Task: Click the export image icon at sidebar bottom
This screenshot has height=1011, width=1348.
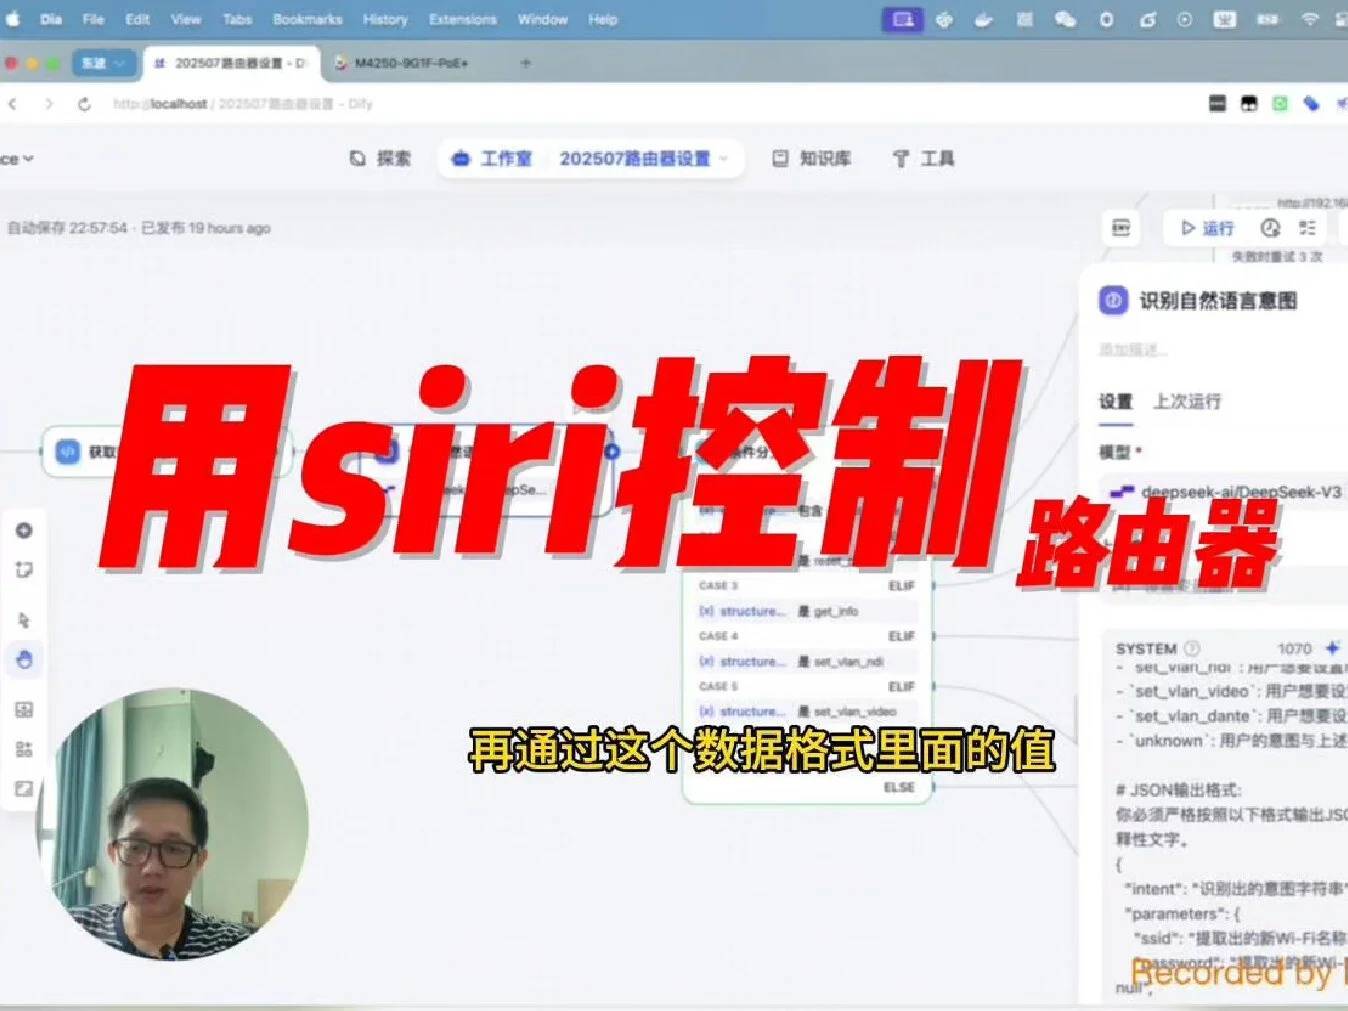Action: (24, 790)
